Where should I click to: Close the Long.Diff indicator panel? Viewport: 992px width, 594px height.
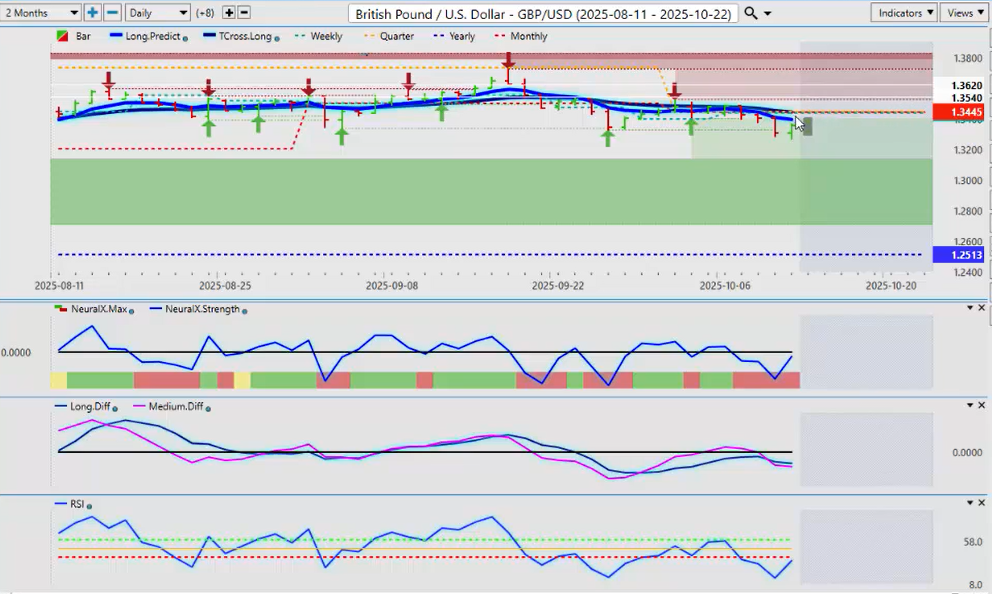point(982,406)
